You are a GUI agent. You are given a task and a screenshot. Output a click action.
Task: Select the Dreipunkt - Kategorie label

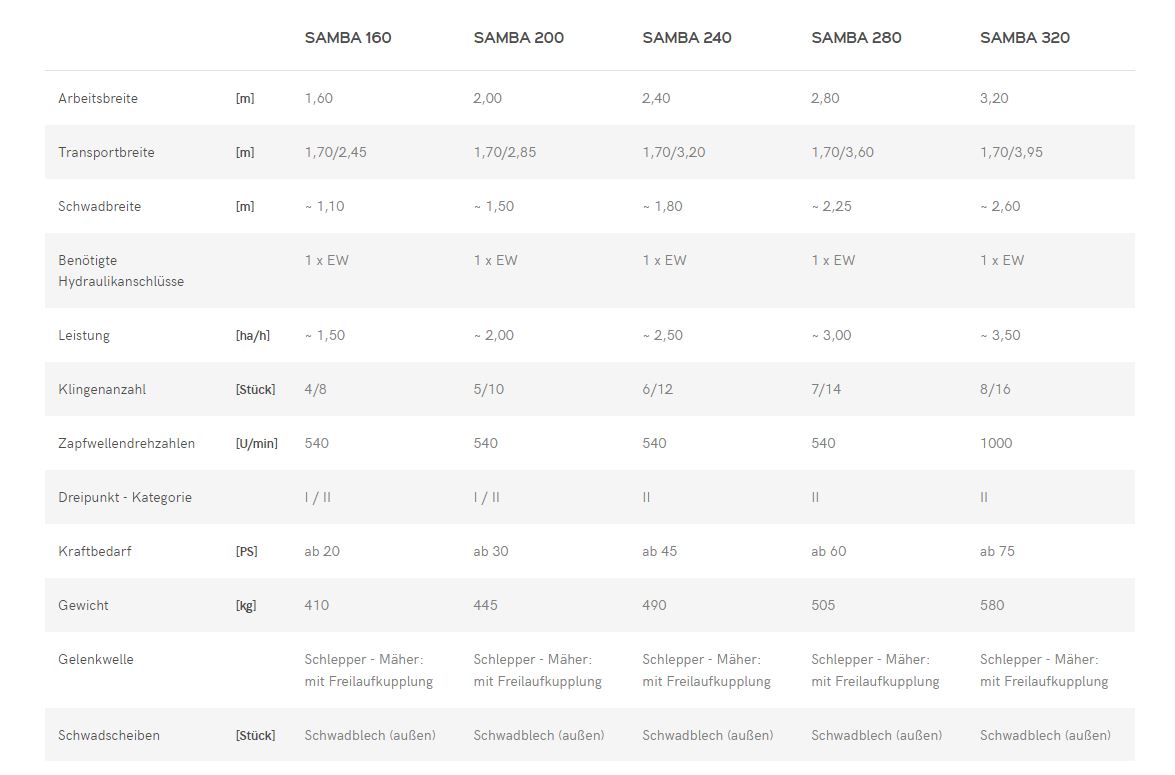click(125, 497)
